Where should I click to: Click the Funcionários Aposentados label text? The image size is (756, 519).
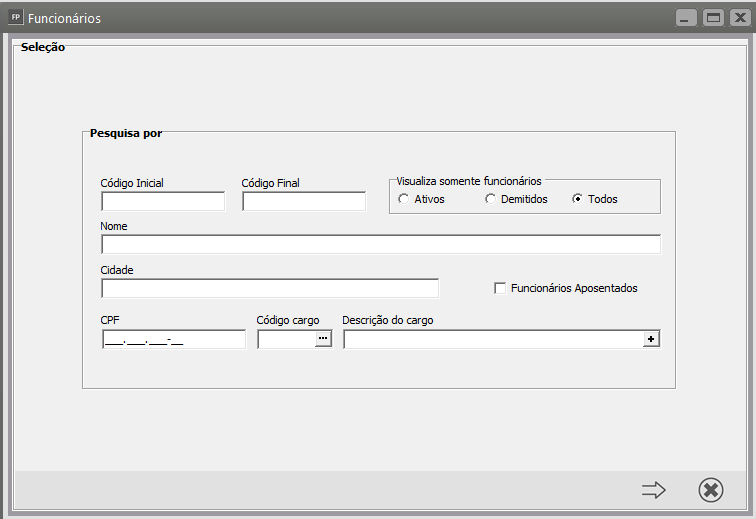574,288
